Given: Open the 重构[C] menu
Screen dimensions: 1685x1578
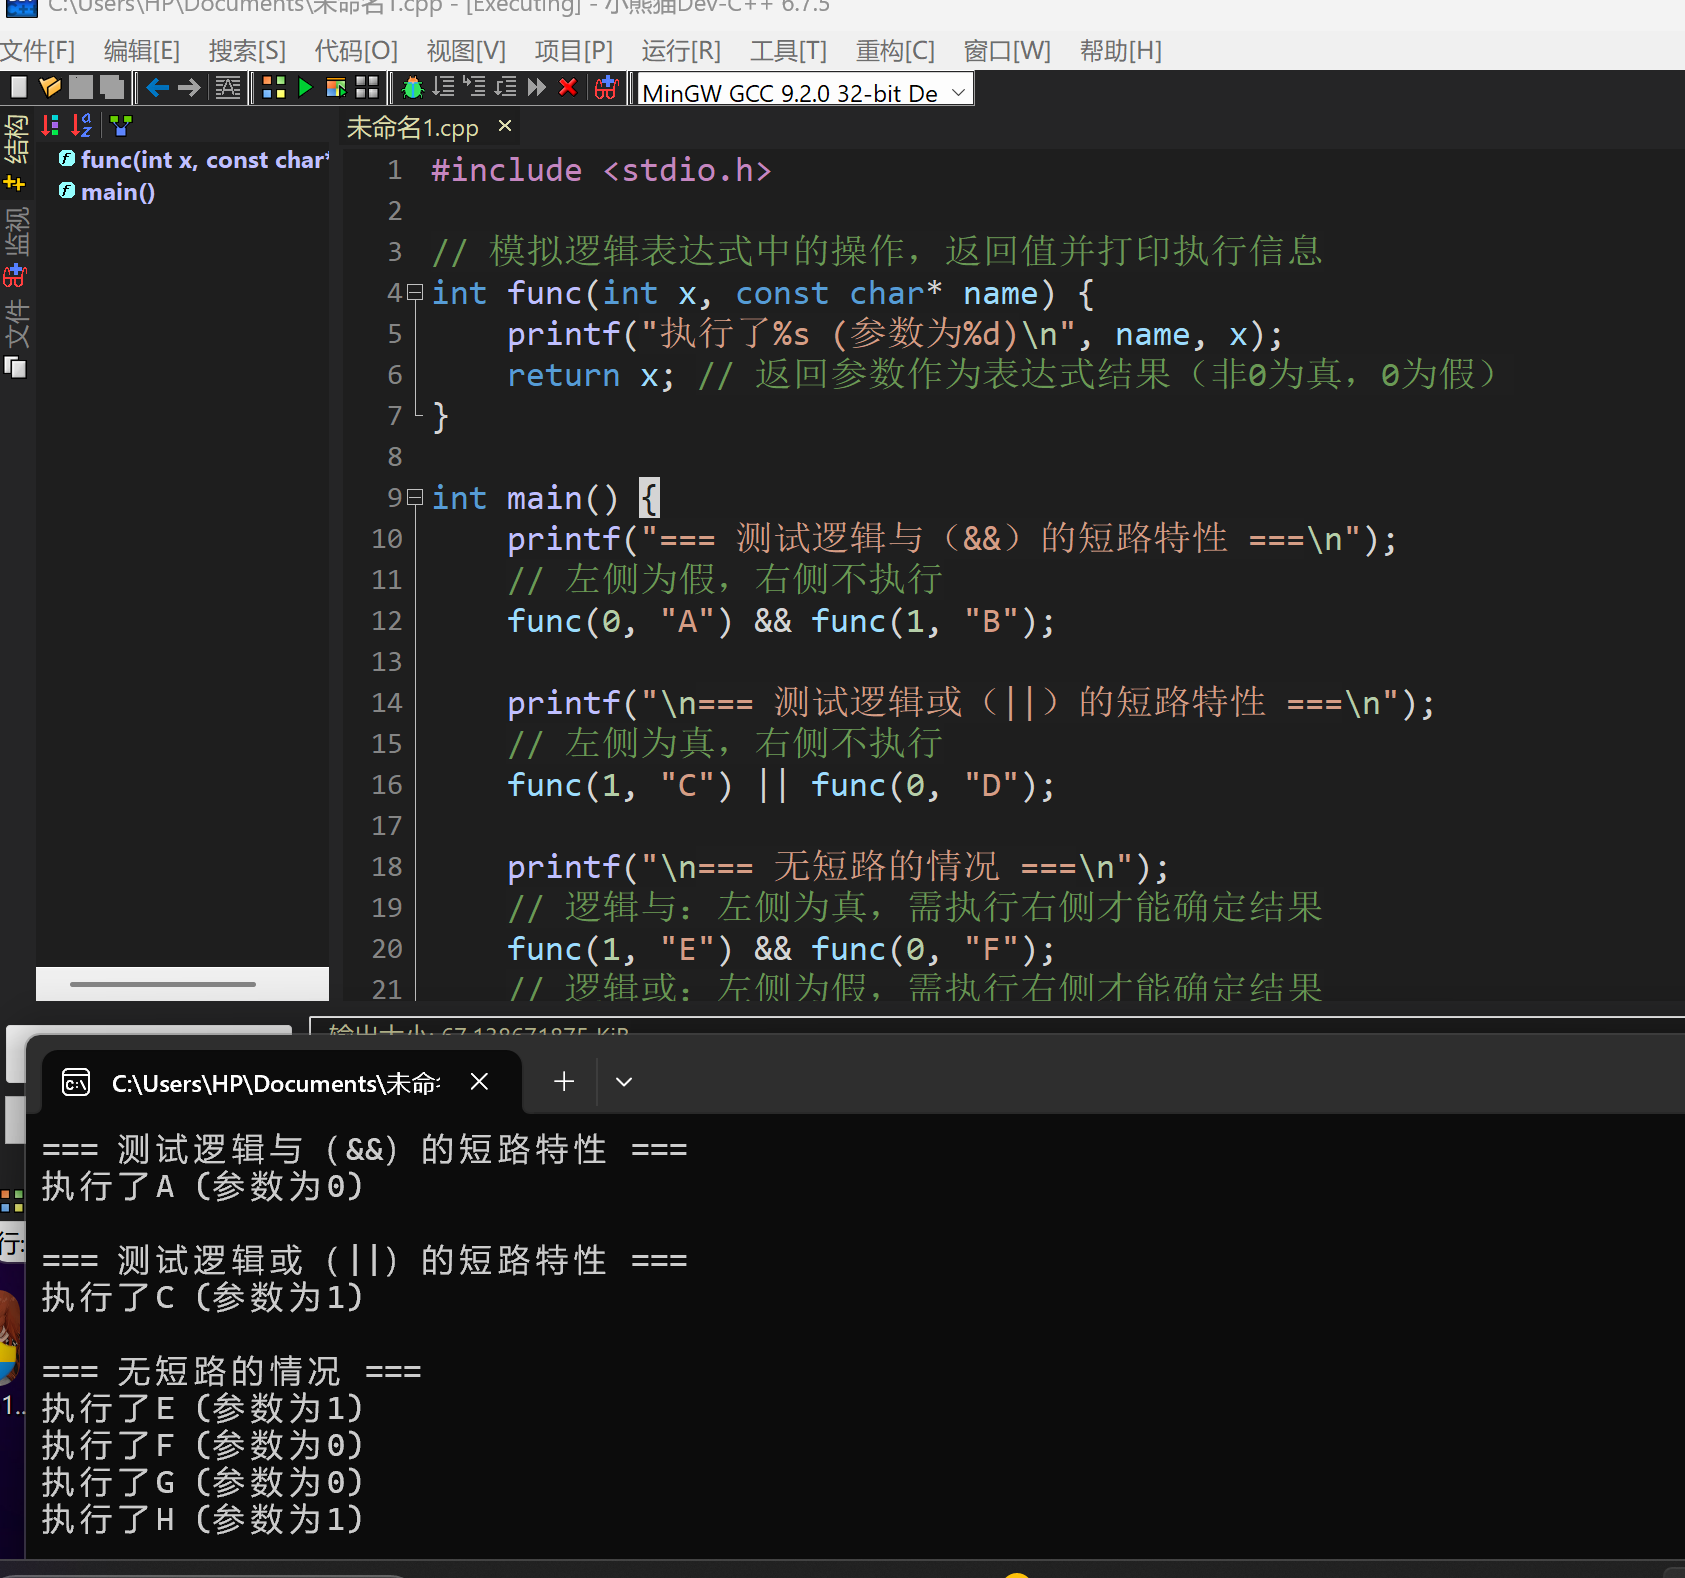Looking at the screenshot, I should pyautogui.click(x=895, y=50).
